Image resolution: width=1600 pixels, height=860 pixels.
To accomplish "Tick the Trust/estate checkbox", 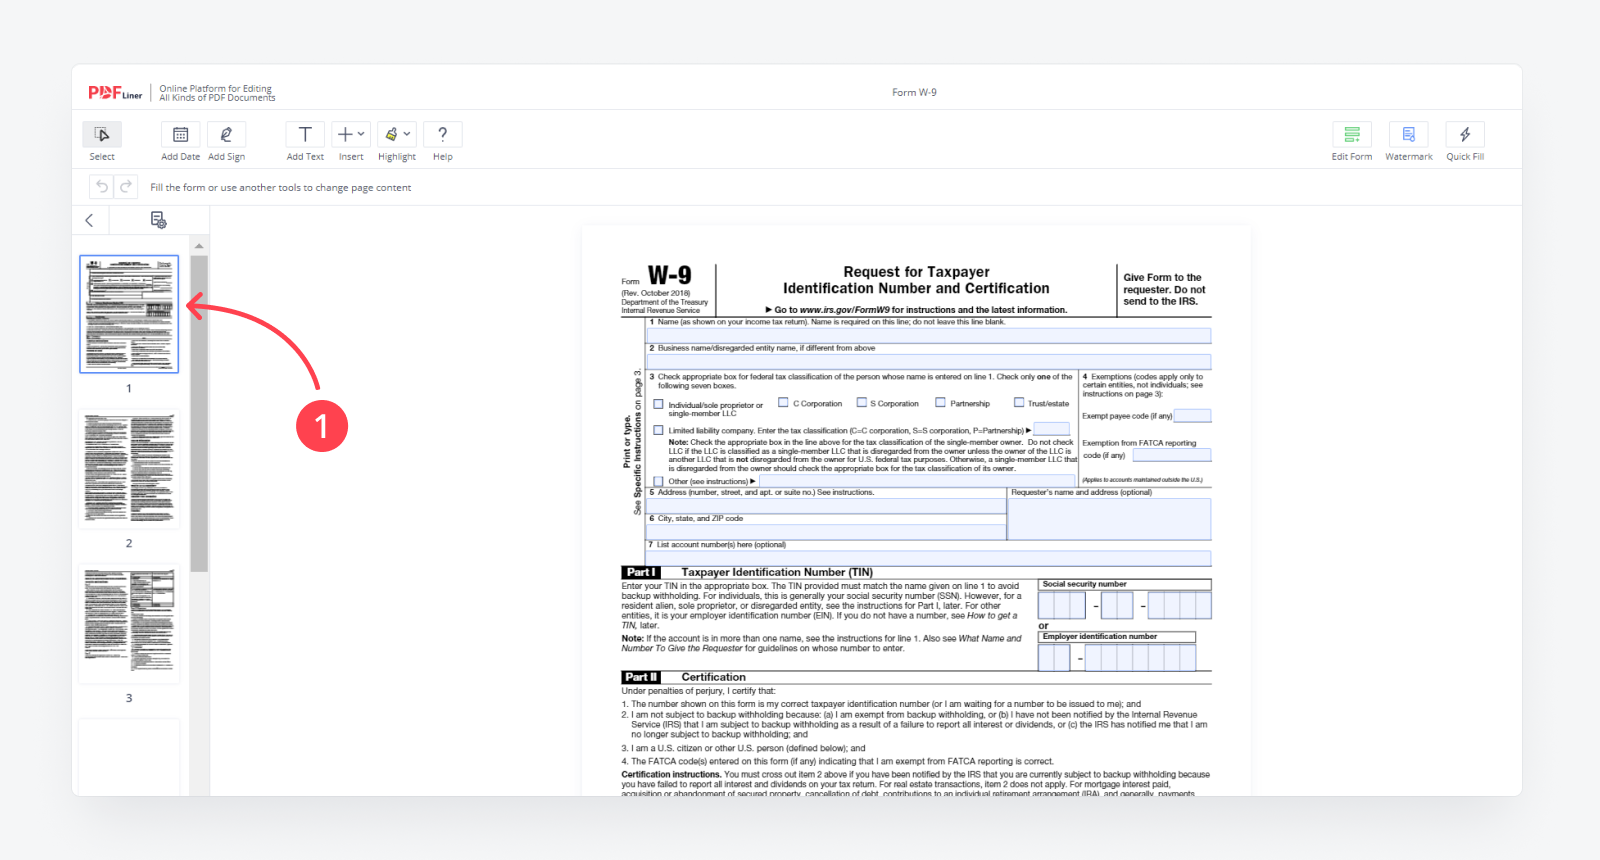I will tap(1019, 403).
